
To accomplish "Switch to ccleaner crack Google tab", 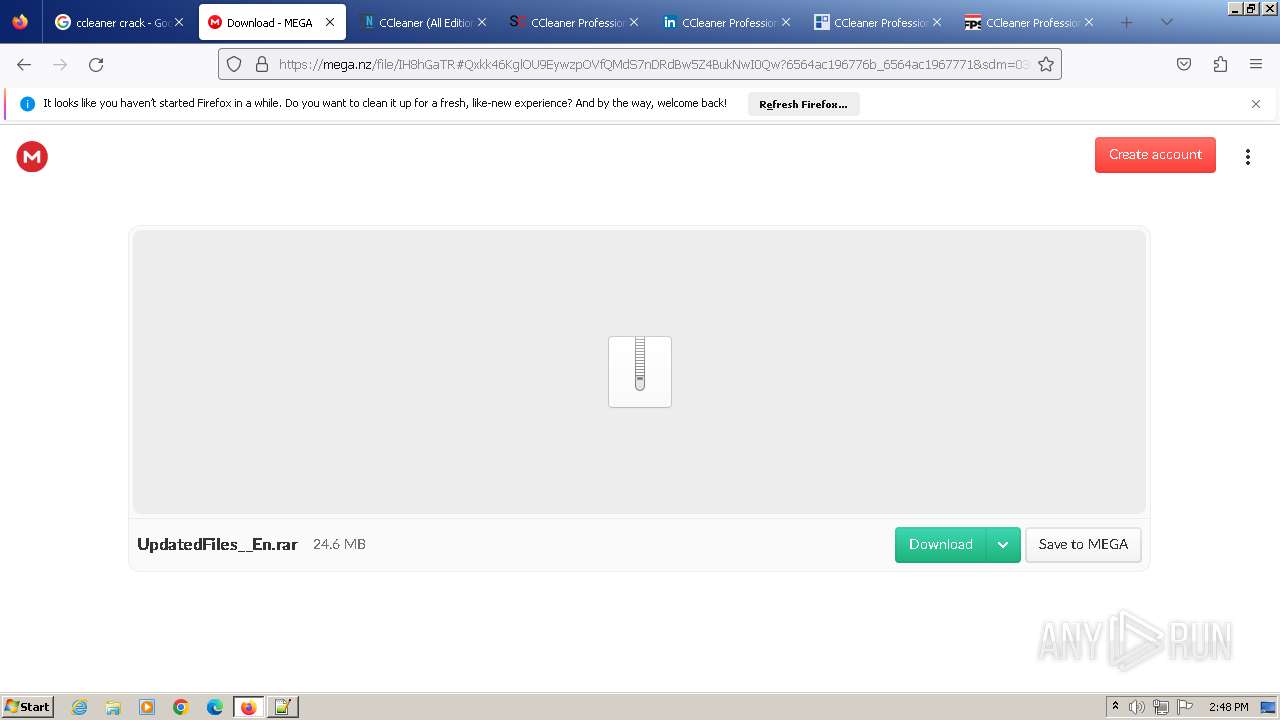I will coord(120,22).
